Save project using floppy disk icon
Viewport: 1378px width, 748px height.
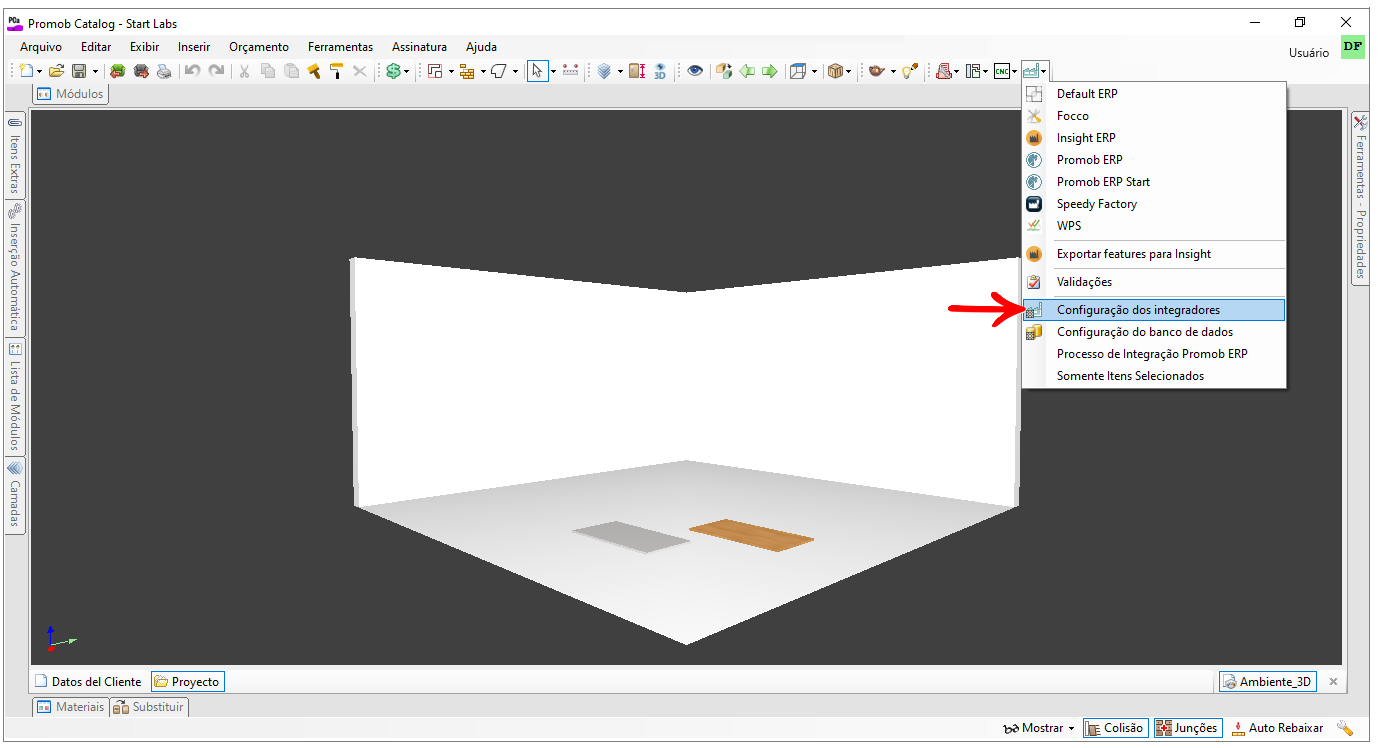79,71
